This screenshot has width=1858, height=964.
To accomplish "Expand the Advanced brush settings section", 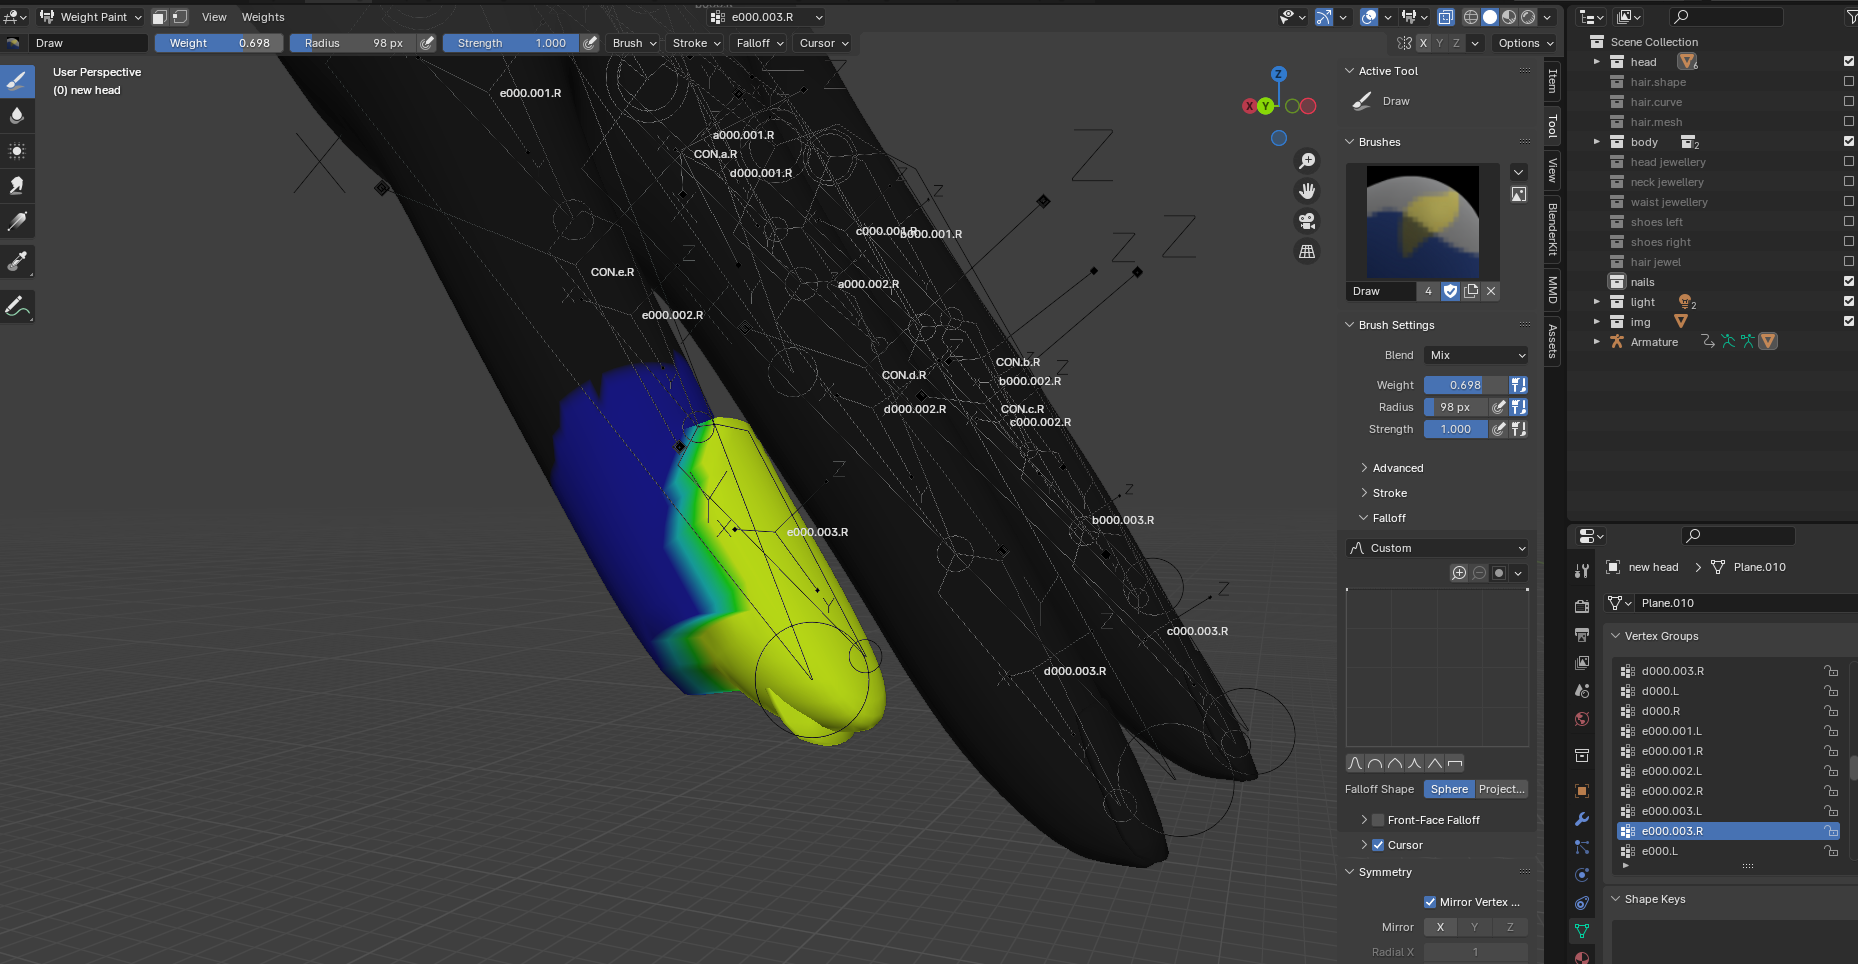I will (x=1397, y=468).
